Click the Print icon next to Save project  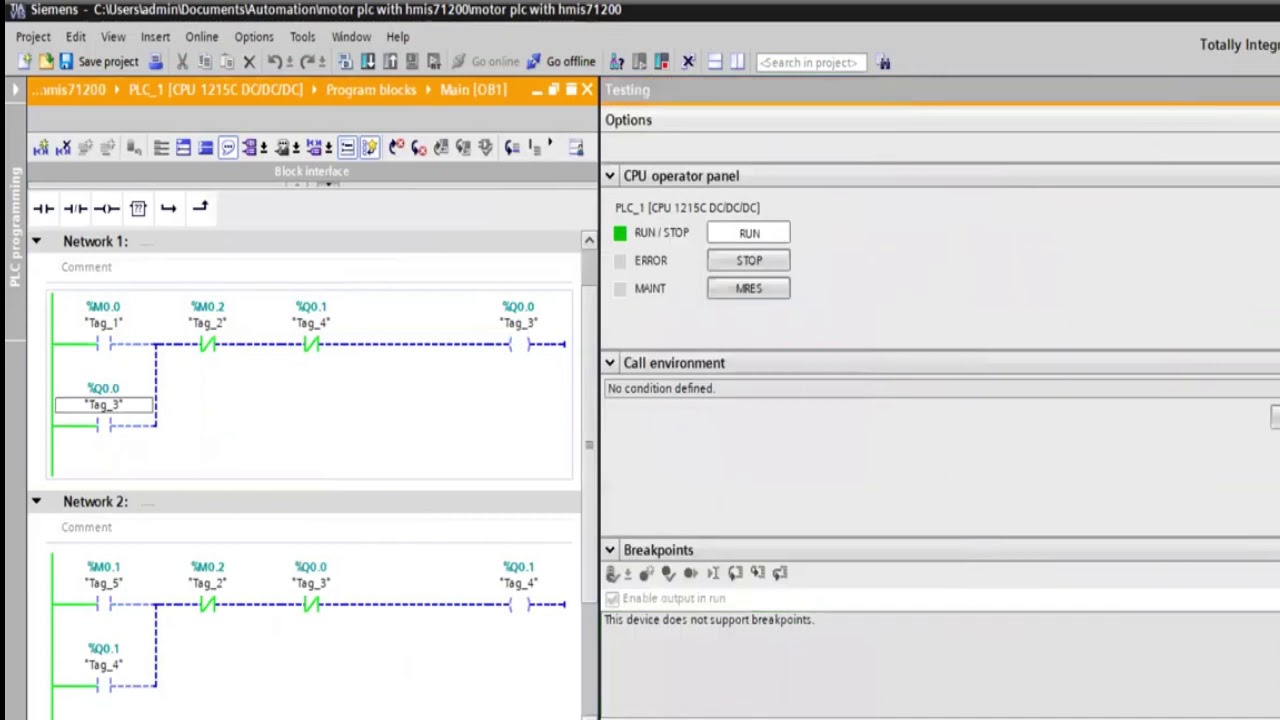click(x=156, y=62)
